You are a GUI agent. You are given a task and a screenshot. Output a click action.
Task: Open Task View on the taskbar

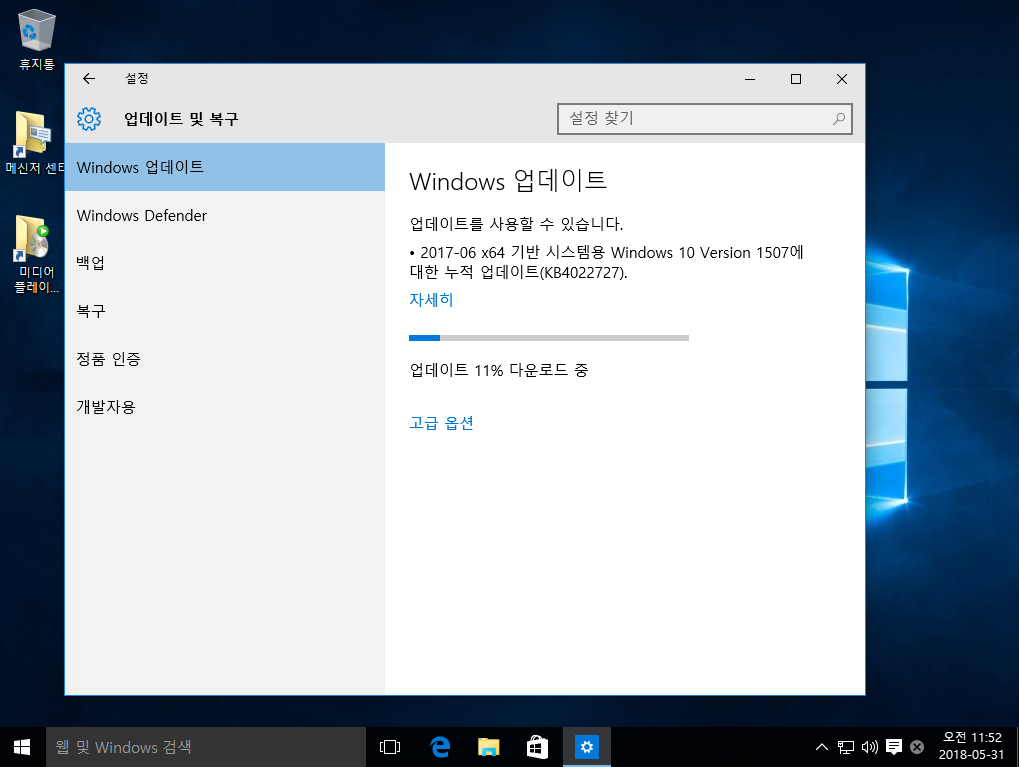tap(390, 747)
